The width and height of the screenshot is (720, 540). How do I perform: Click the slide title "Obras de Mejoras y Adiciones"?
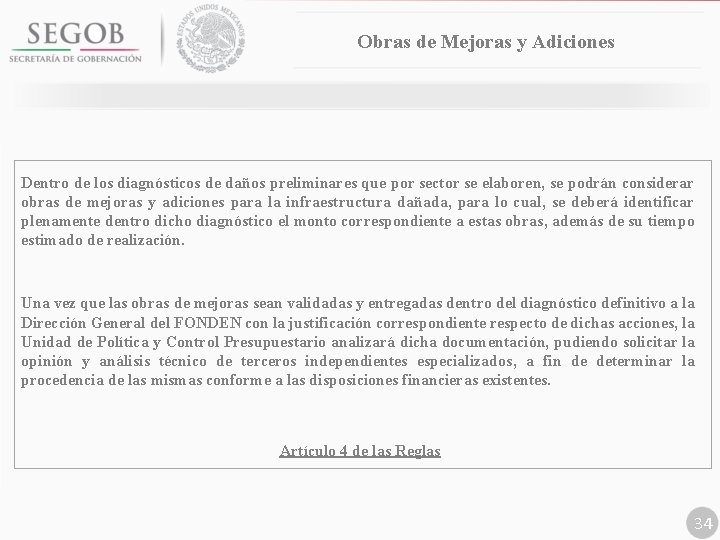(485, 42)
